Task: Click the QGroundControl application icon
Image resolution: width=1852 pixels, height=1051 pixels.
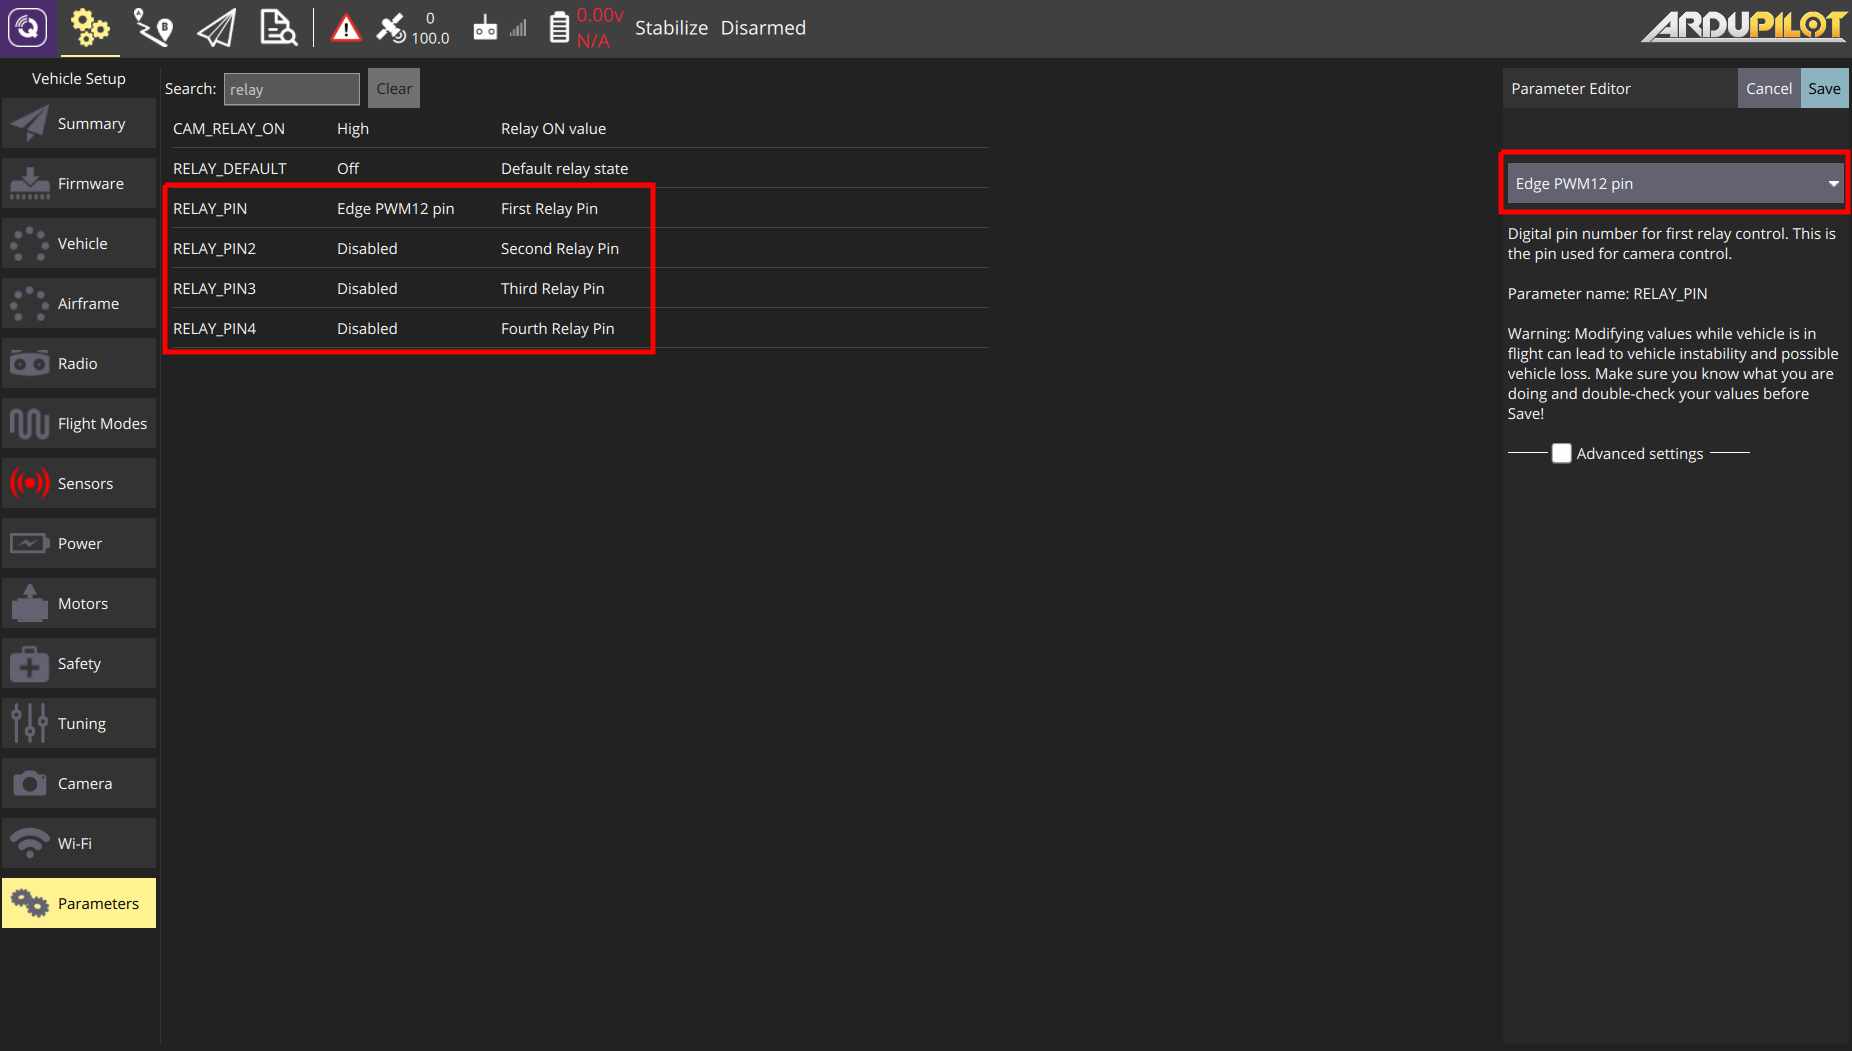Action: [x=28, y=28]
